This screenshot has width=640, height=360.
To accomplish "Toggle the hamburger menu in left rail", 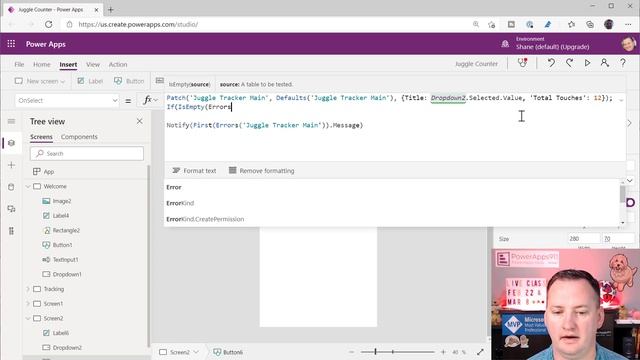I will point(11,121).
